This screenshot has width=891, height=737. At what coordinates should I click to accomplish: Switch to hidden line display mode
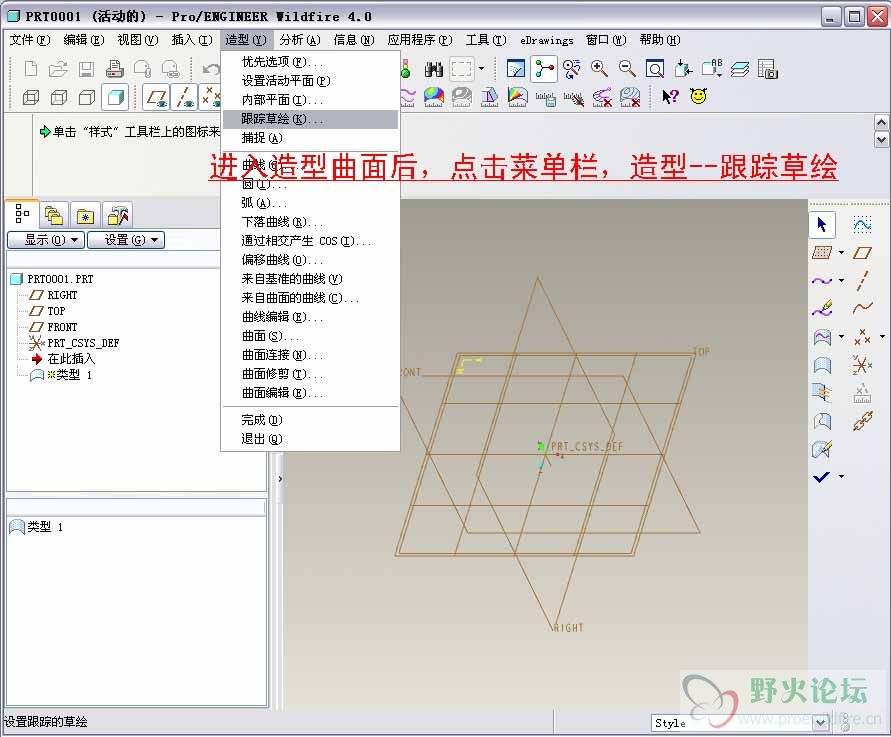tap(59, 97)
